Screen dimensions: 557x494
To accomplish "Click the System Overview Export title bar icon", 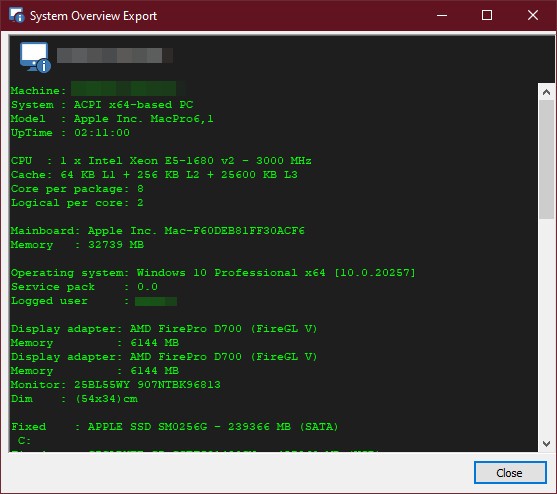I will [16, 15].
